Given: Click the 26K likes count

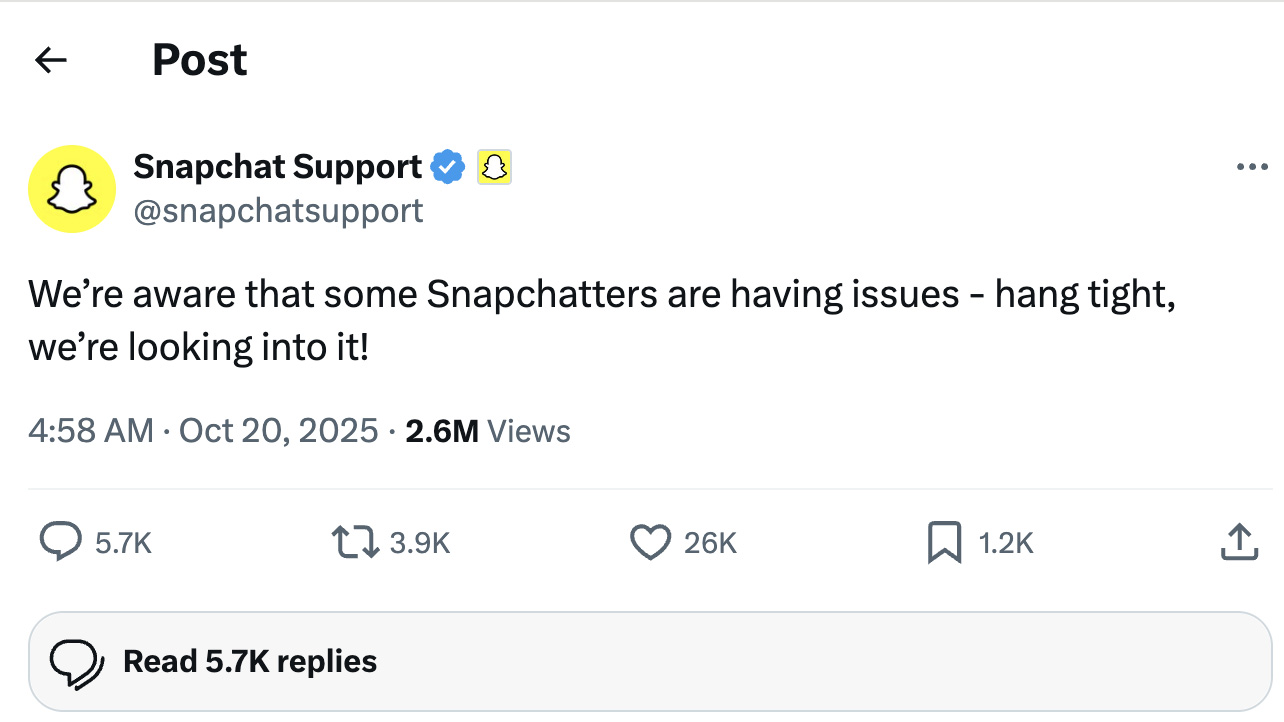Looking at the screenshot, I should click(x=711, y=543).
